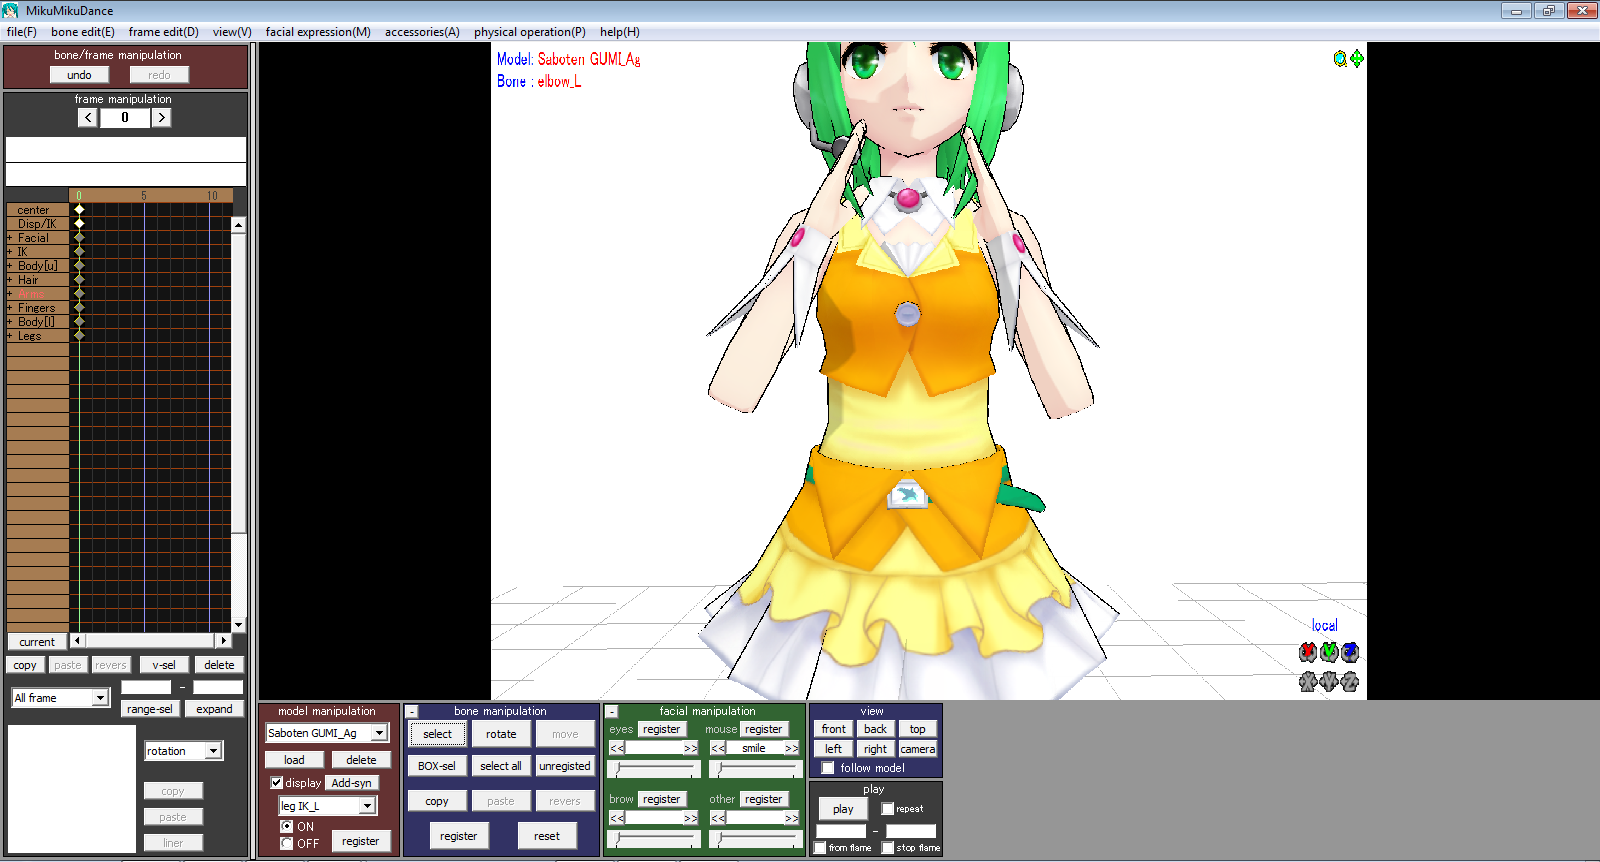Screen dimensions: 1600x862
Task: Expand the Facial bone group
Action: tap(10, 238)
